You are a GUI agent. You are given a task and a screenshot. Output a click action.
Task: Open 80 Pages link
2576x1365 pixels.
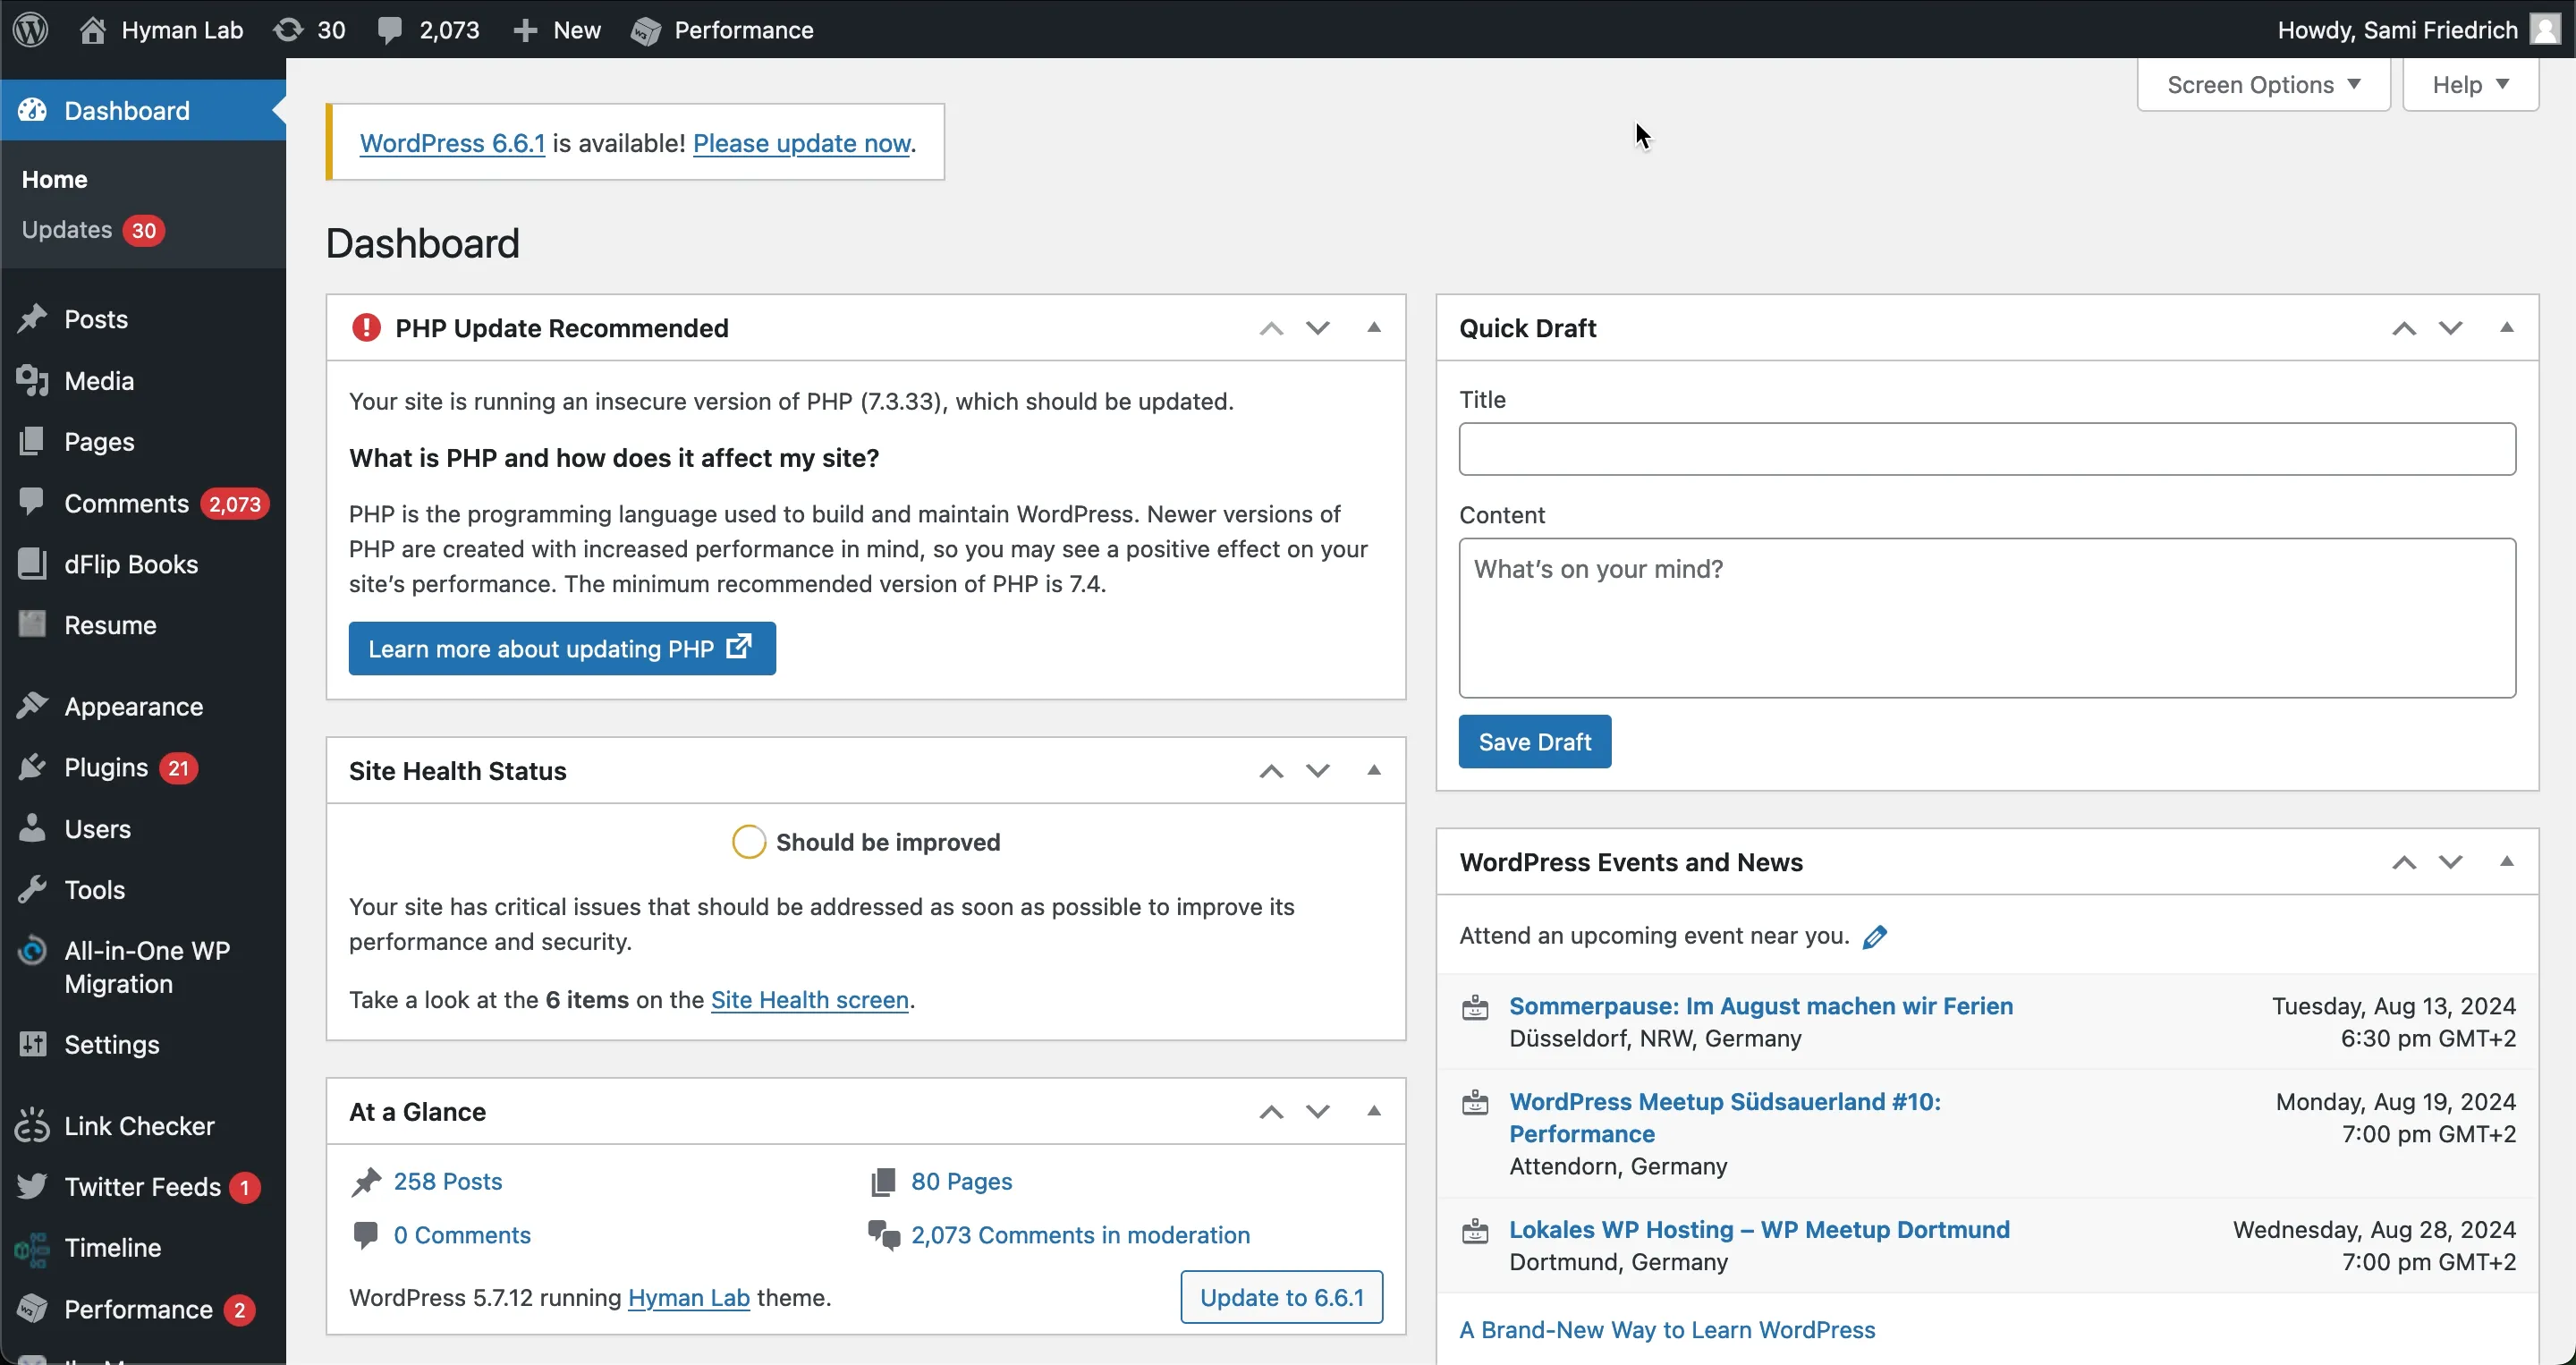pyautogui.click(x=961, y=1181)
